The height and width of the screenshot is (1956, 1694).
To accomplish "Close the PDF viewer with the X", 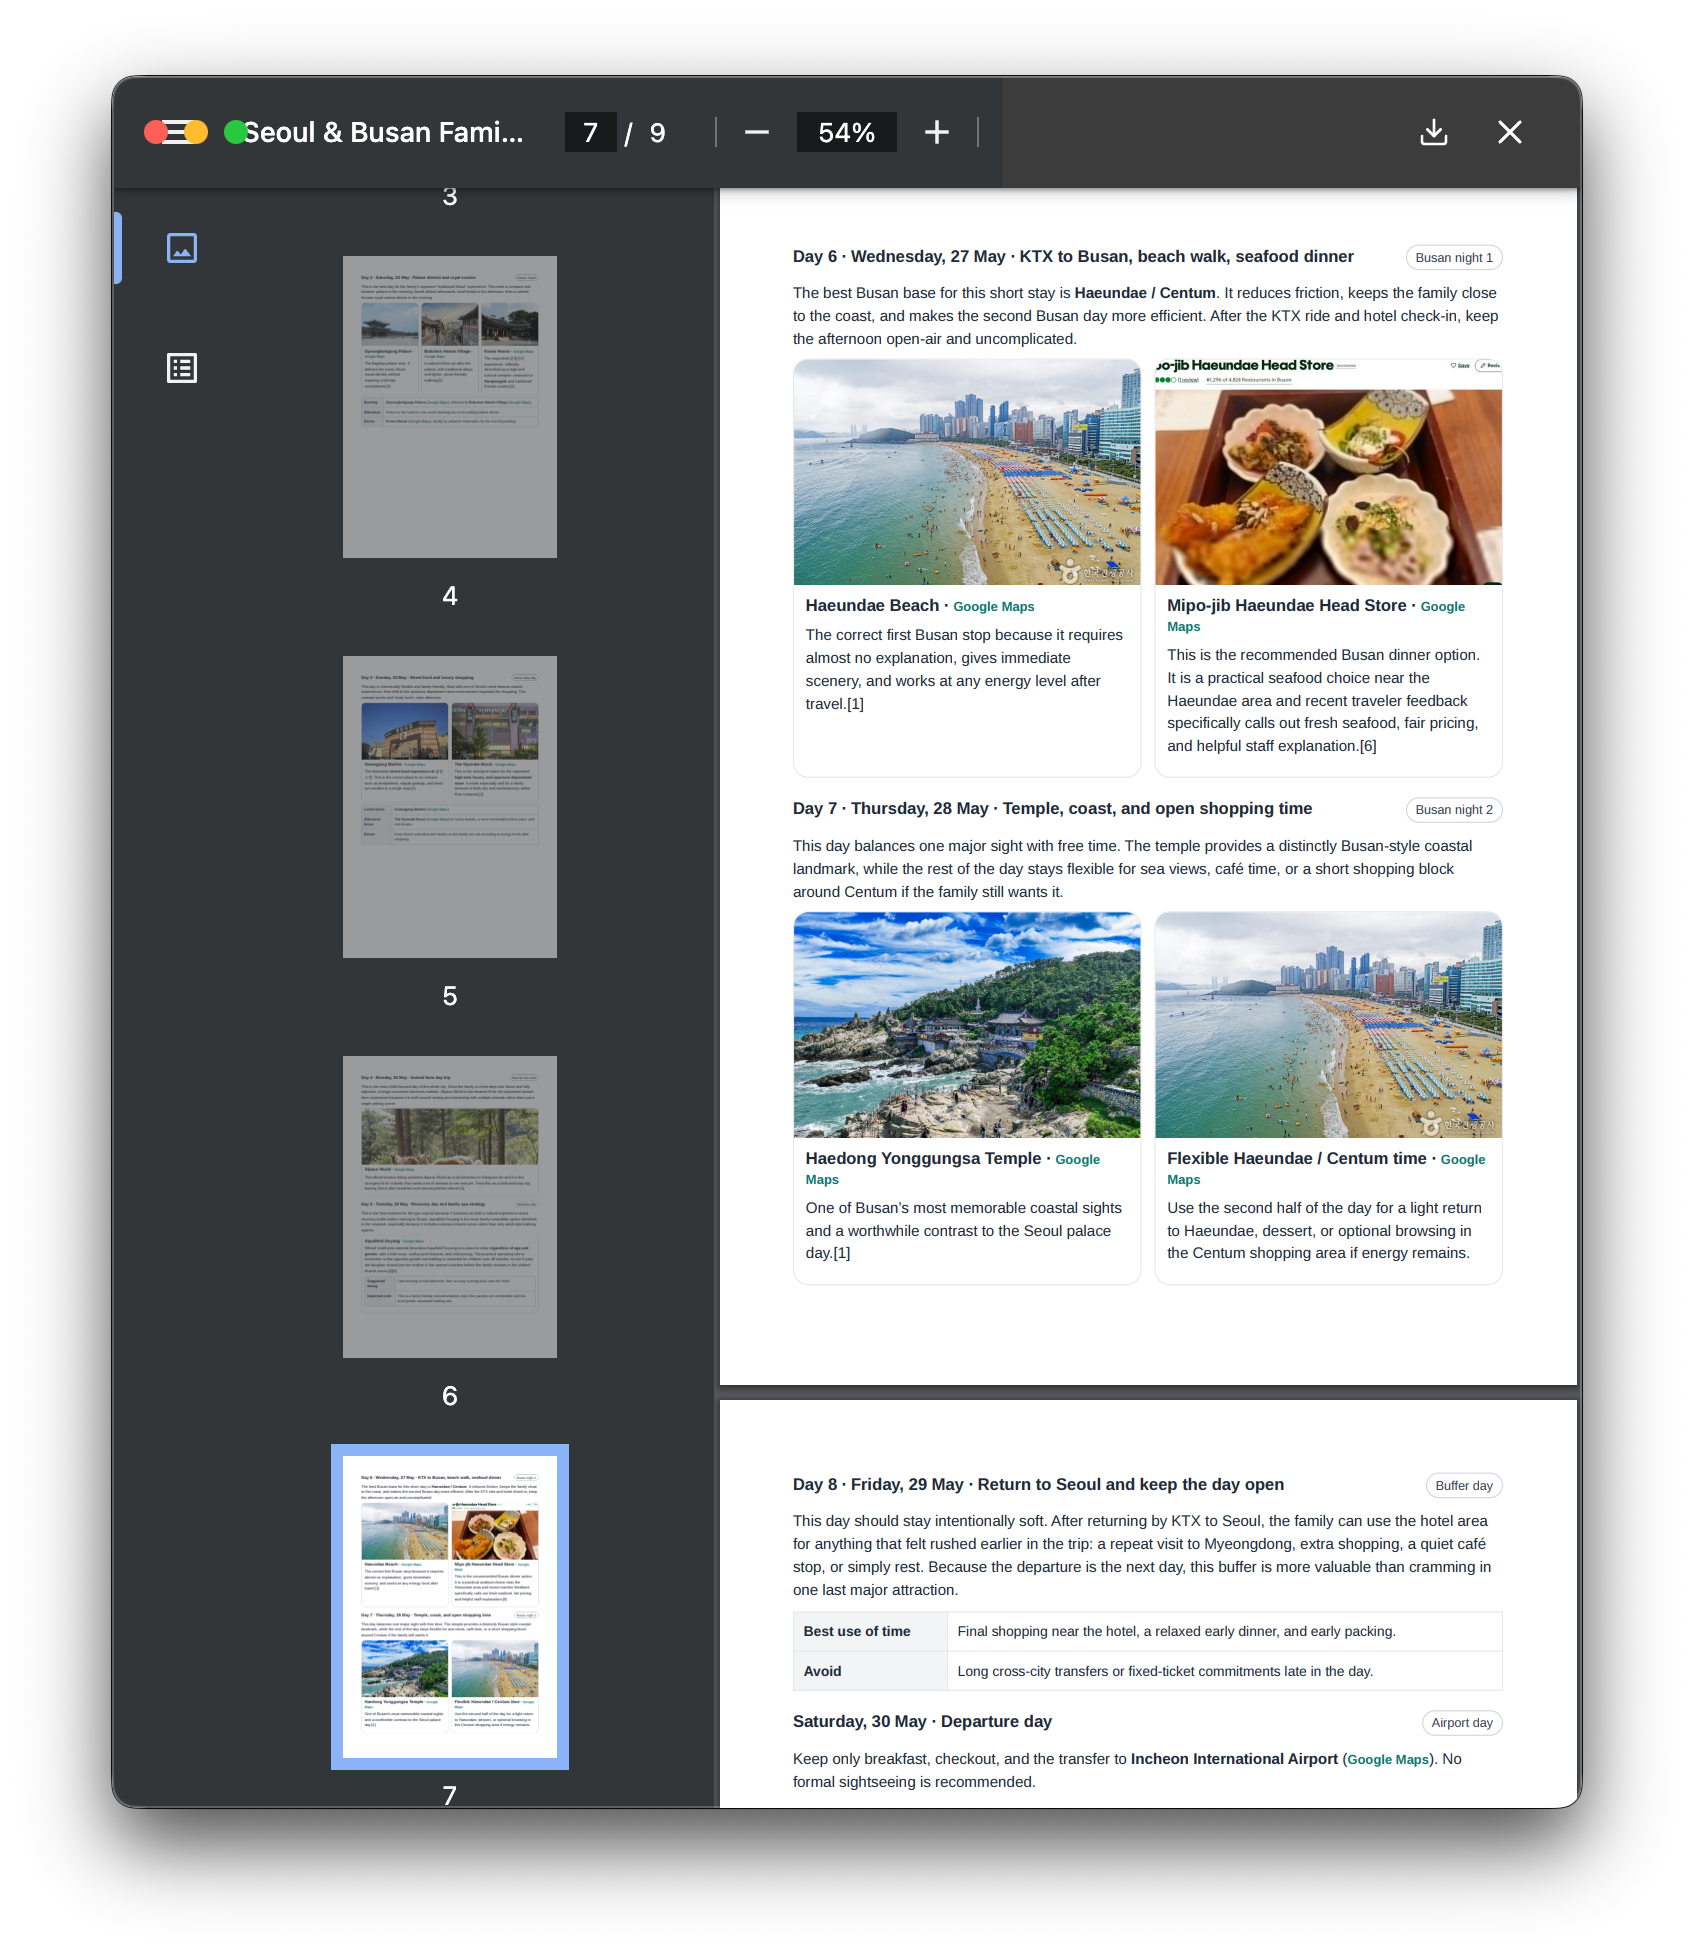I will [1510, 132].
